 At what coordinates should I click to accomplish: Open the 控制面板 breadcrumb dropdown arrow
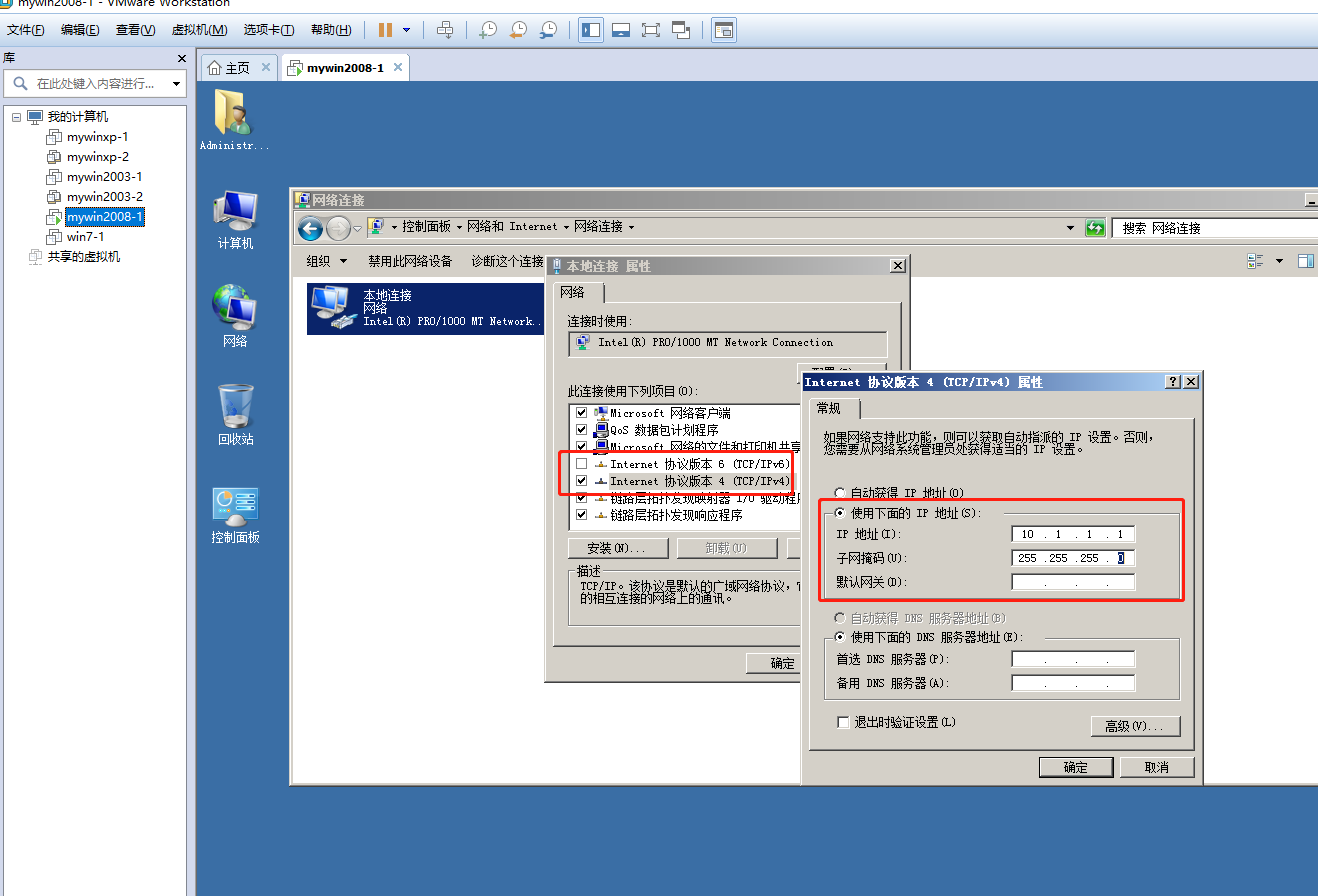pyautogui.click(x=459, y=227)
